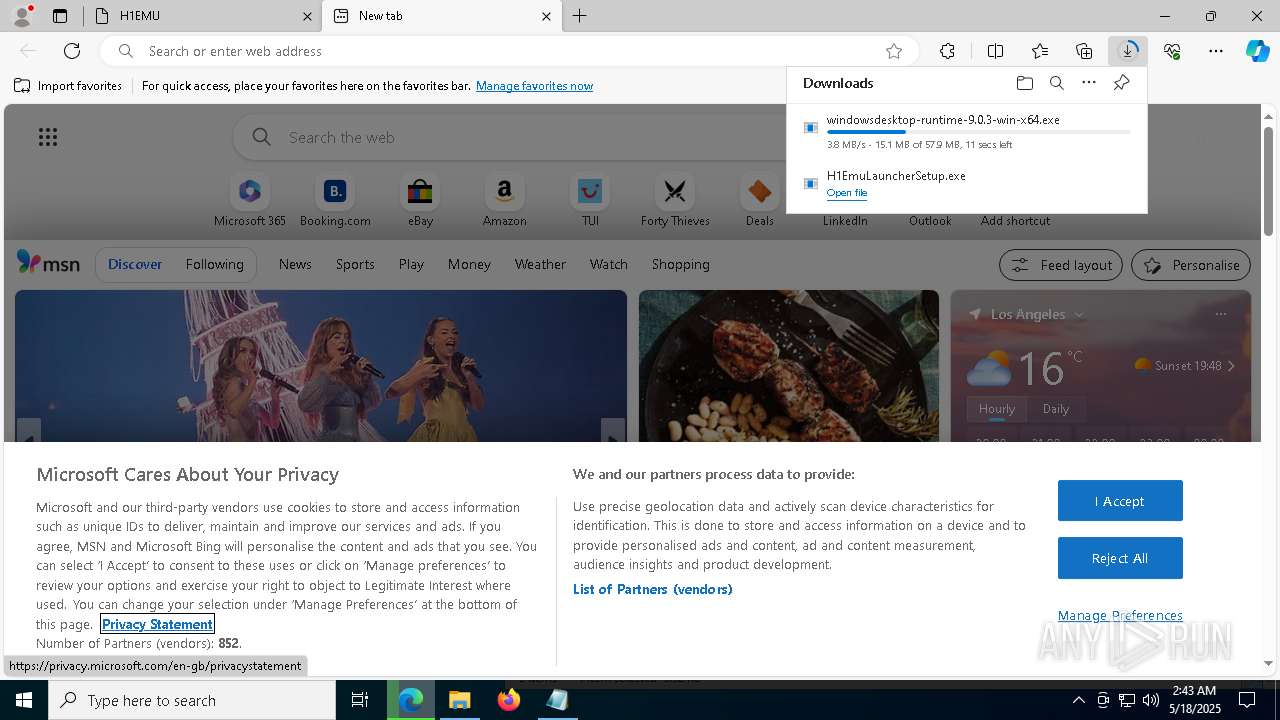Toggle the Downloads toolbar button
Screen dimensions: 1280x720
coord(1128,51)
